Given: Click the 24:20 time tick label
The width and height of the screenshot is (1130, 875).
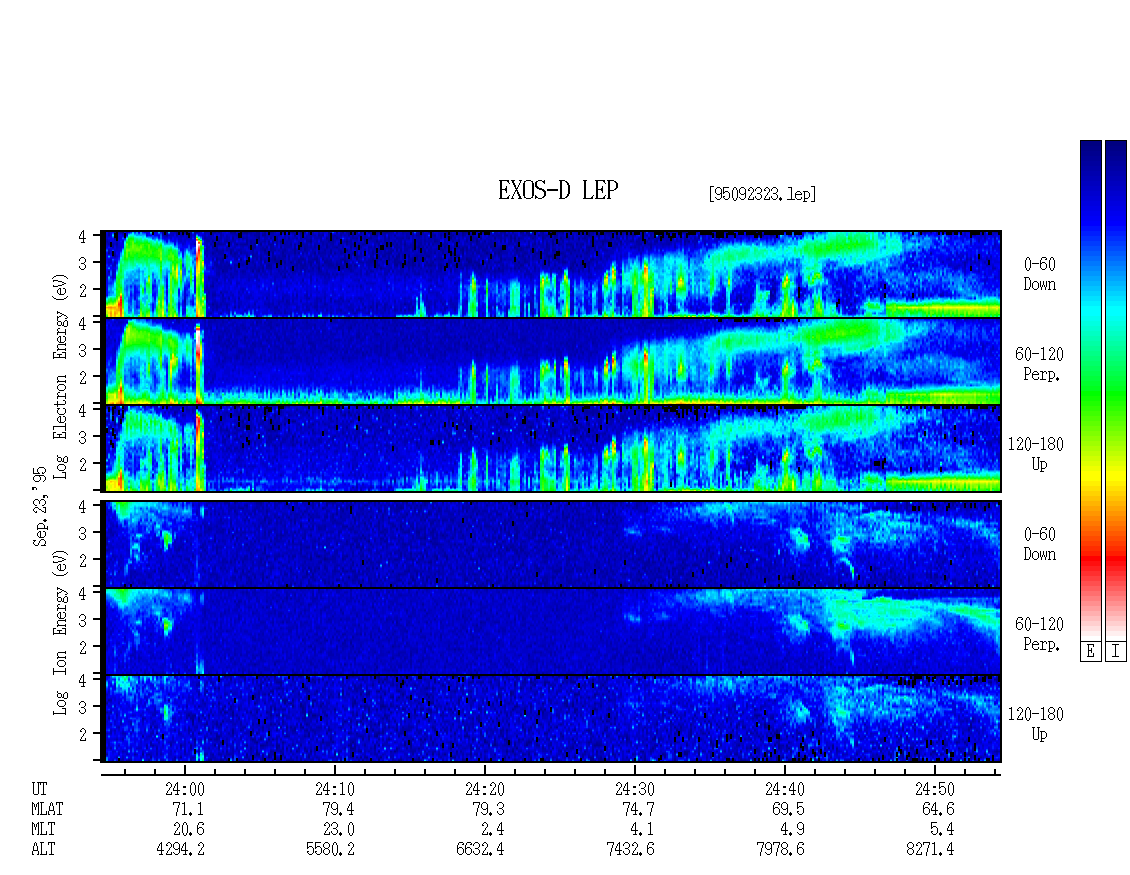Looking at the screenshot, I should 485,789.
